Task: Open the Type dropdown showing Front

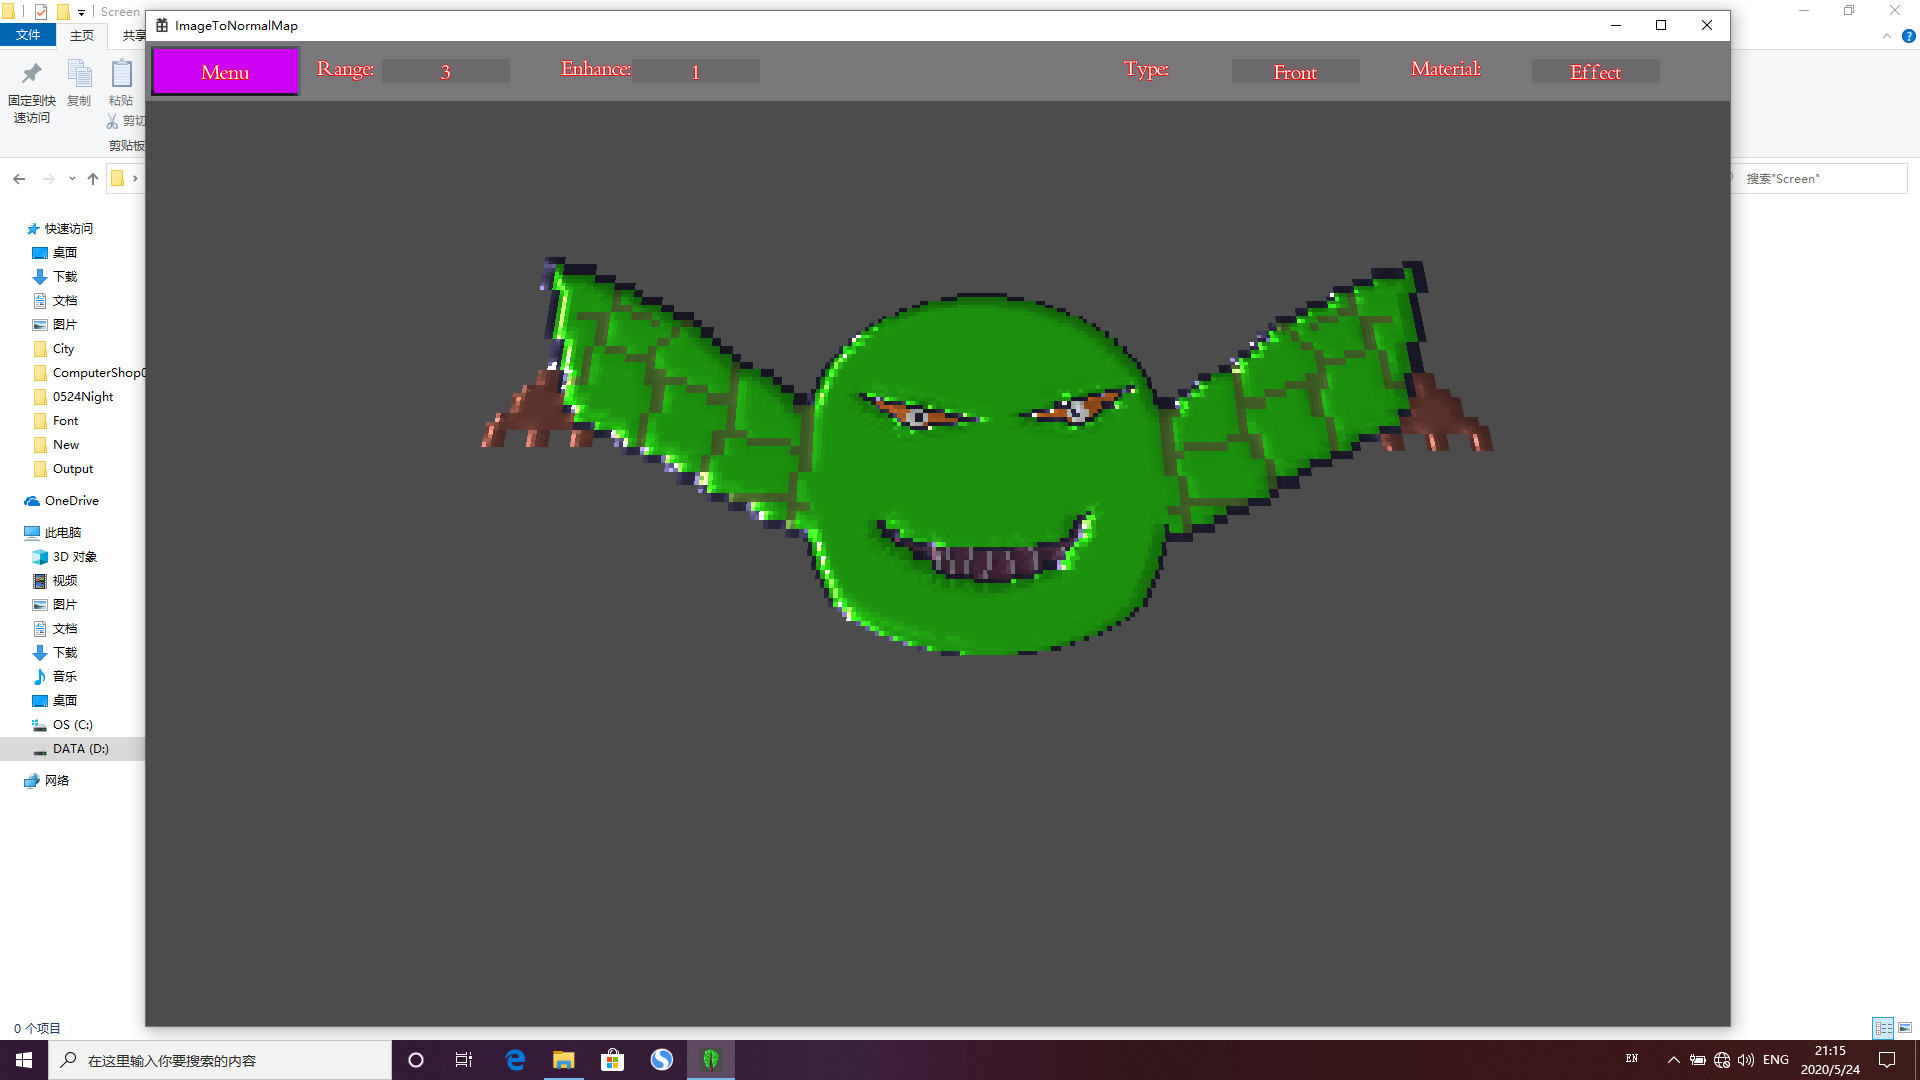Action: point(1295,71)
